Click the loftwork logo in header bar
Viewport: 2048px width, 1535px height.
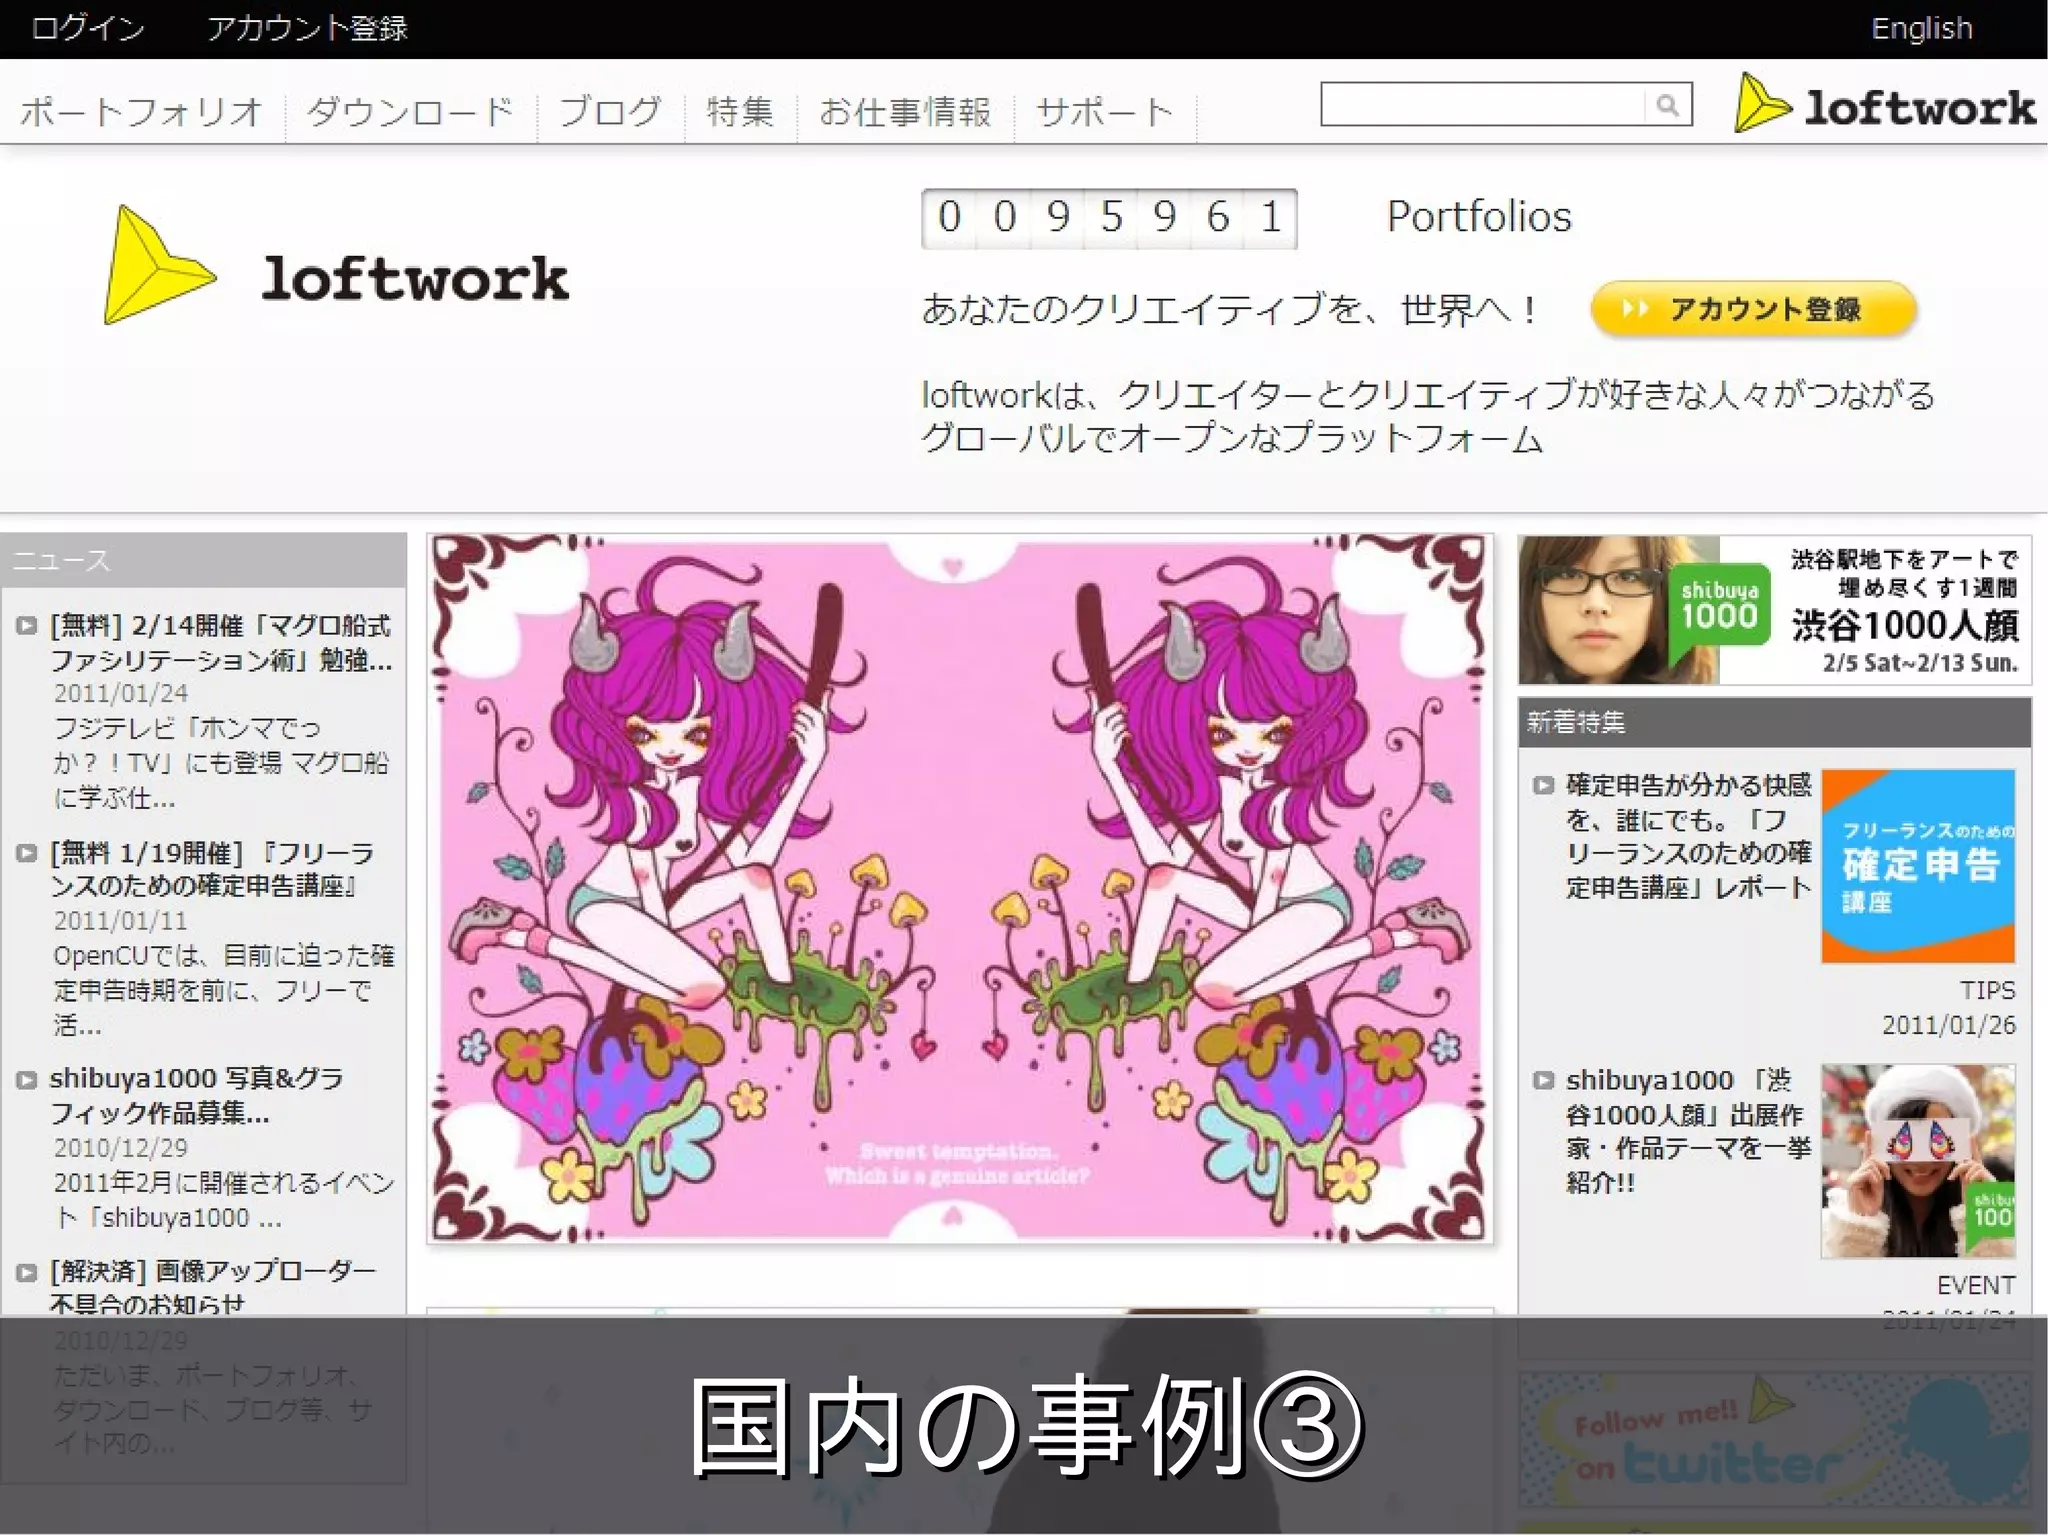point(1885,104)
